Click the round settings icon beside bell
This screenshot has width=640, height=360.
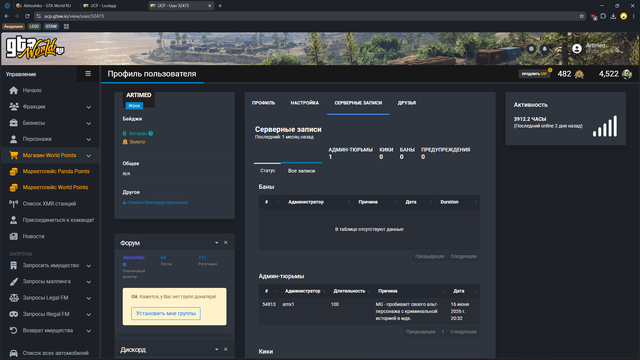pyautogui.click(x=531, y=49)
